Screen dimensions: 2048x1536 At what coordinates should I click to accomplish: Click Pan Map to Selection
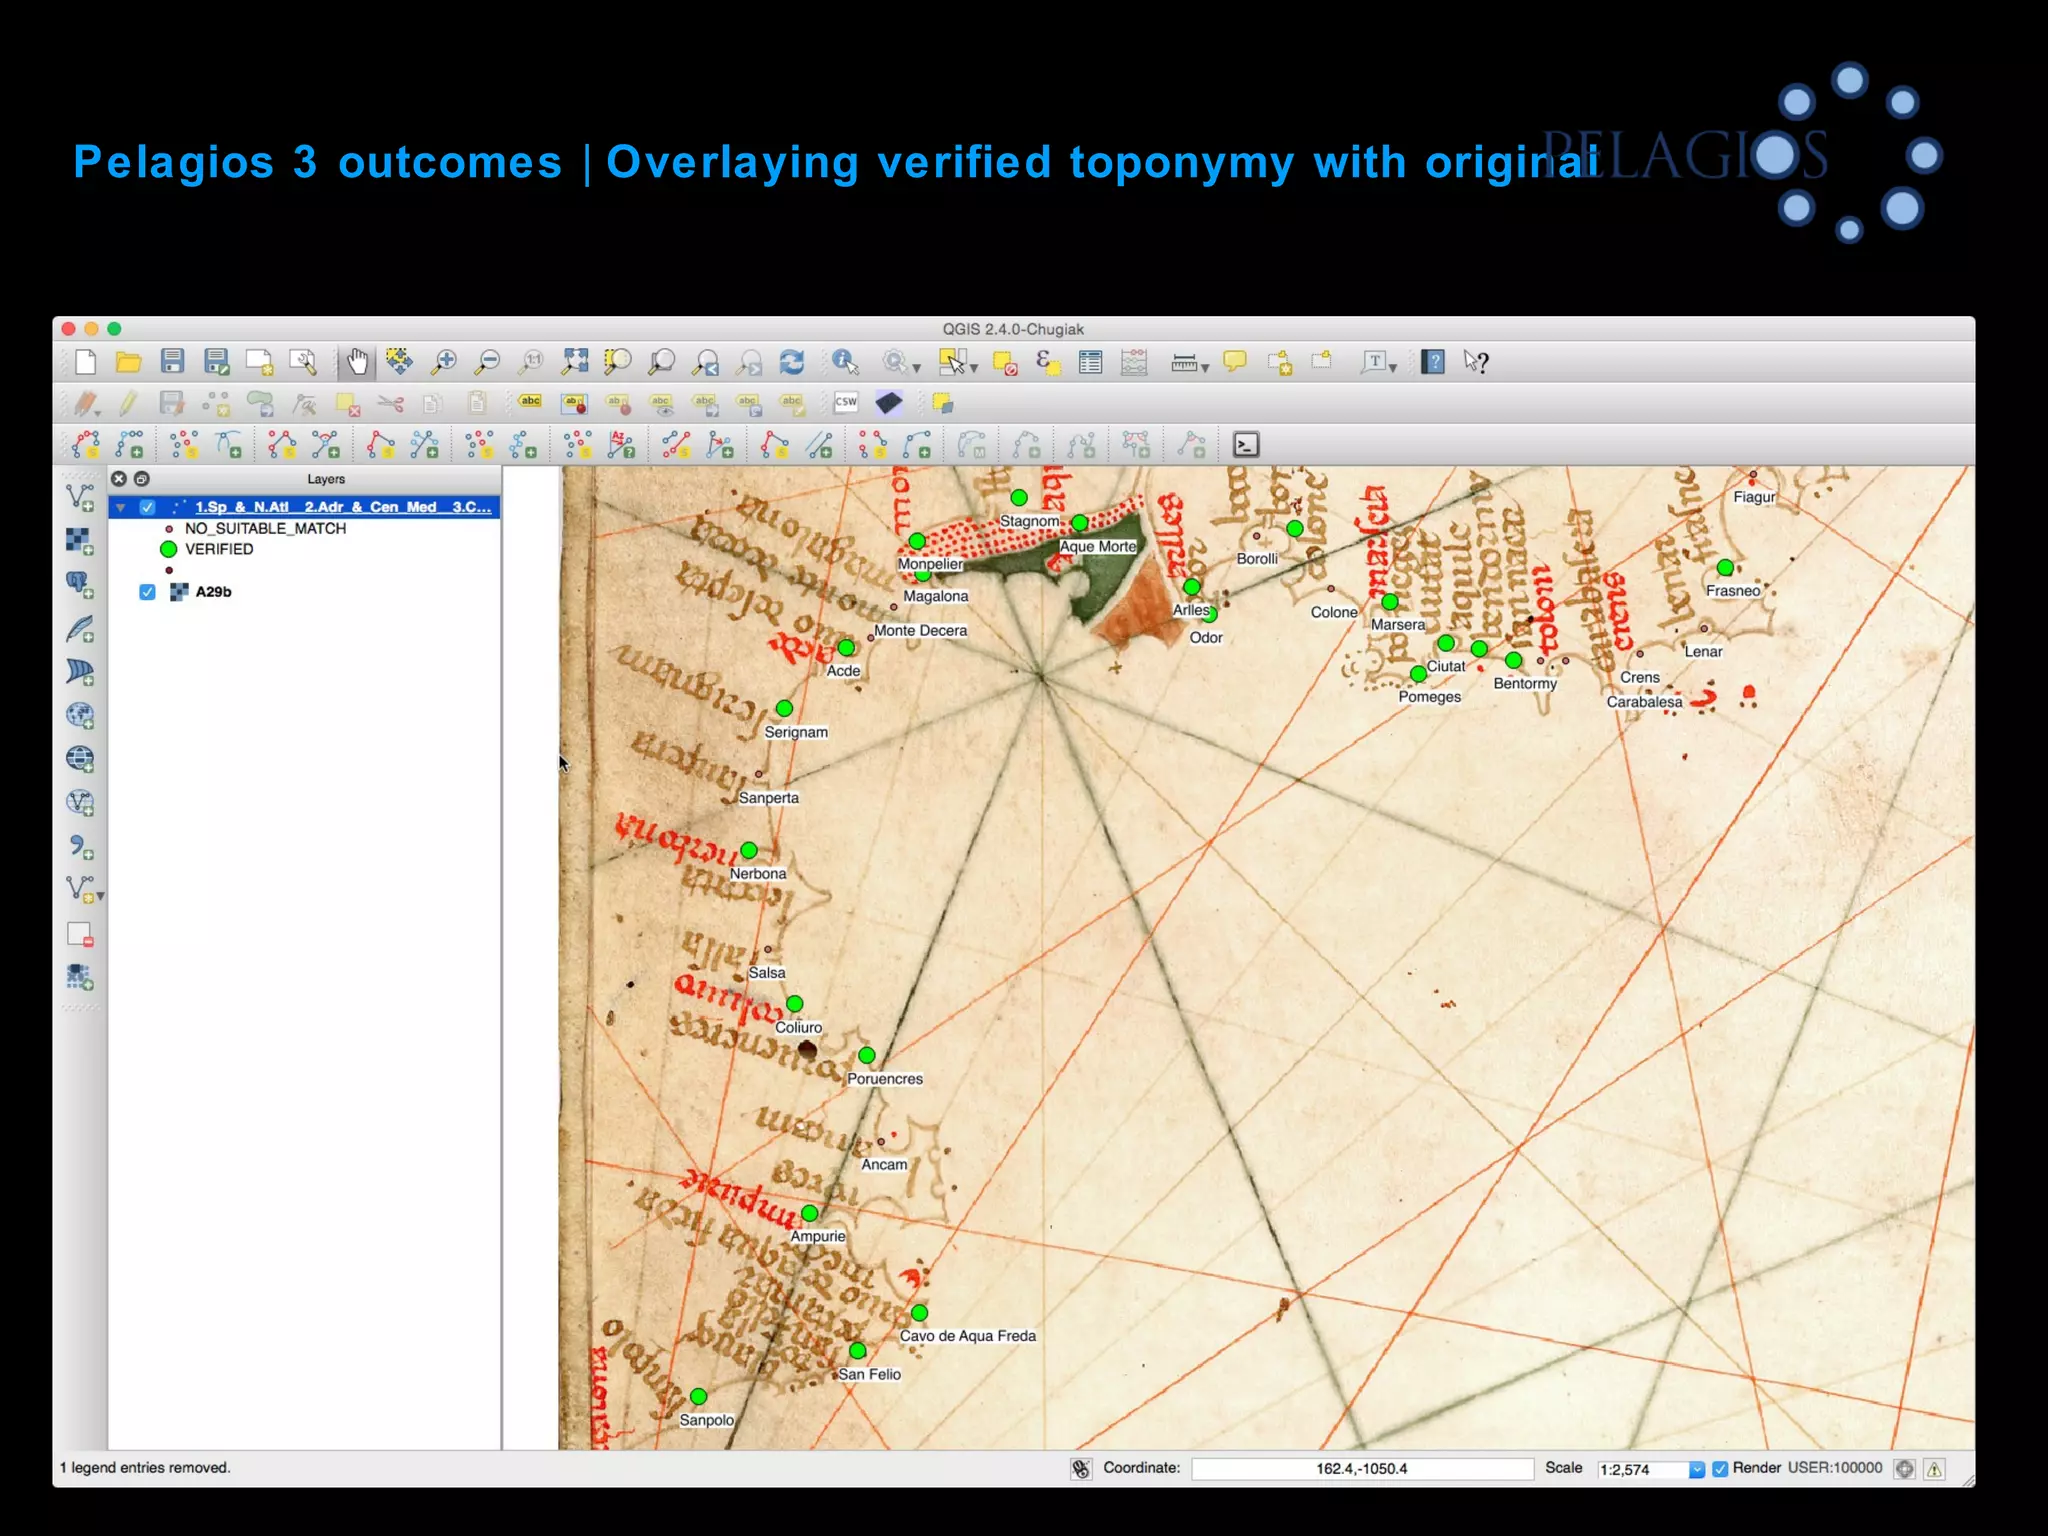click(400, 362)
